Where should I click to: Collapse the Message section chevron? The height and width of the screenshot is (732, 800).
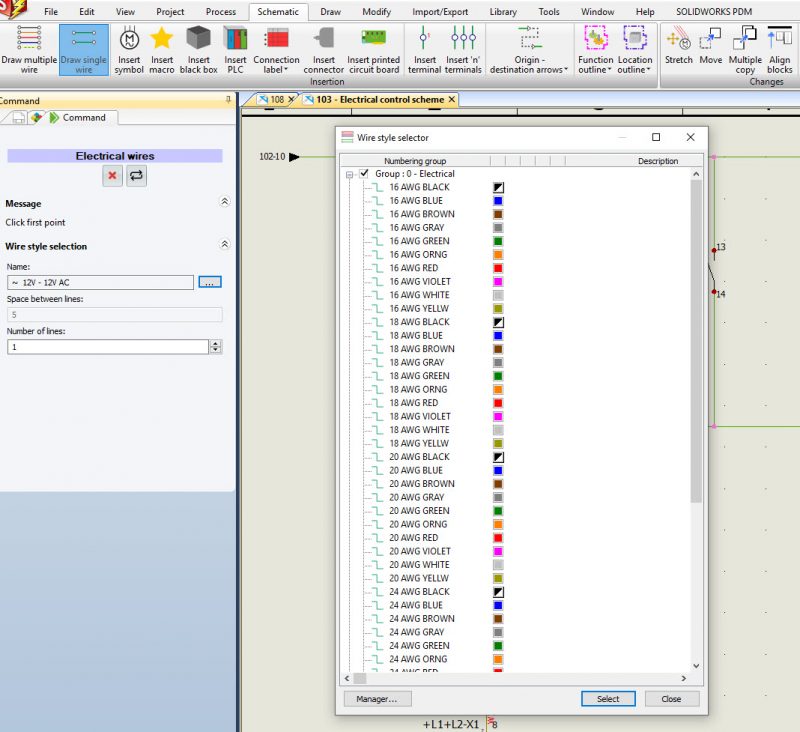pyautogui.click(x=224, y=203)
